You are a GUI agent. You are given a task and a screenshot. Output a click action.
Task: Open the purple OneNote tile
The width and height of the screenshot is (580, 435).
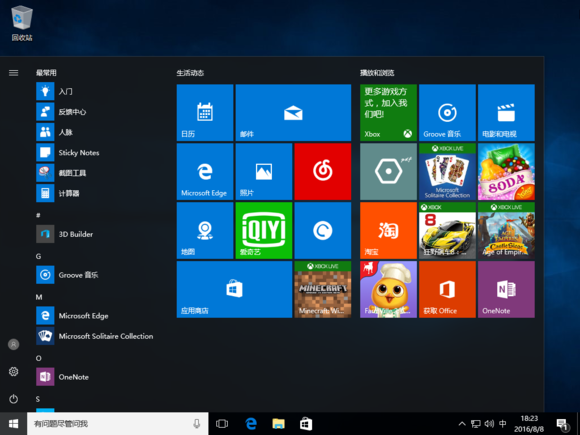pyautogui.click(x=506, y=289)
